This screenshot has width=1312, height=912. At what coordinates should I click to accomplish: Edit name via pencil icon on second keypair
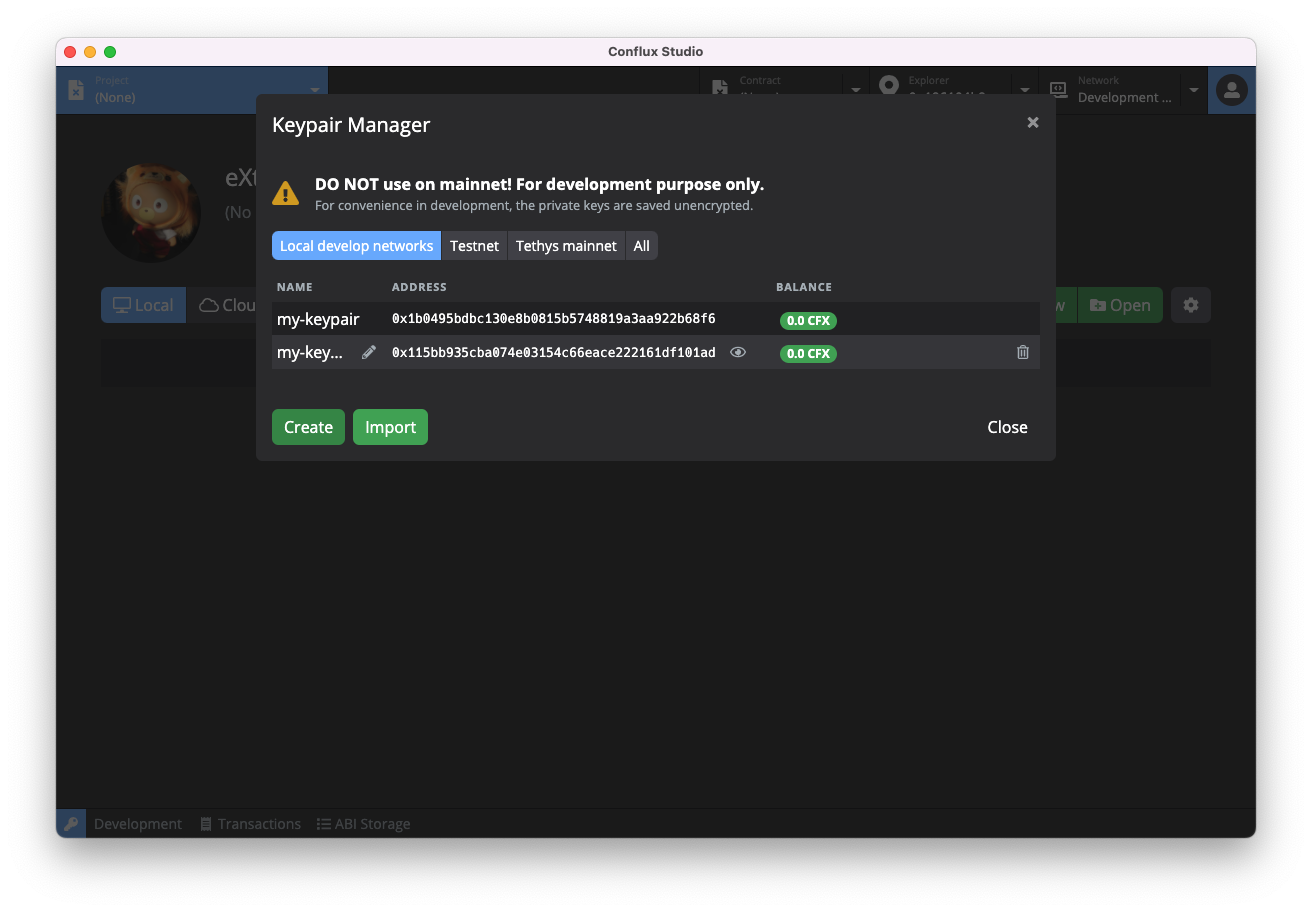369,352
